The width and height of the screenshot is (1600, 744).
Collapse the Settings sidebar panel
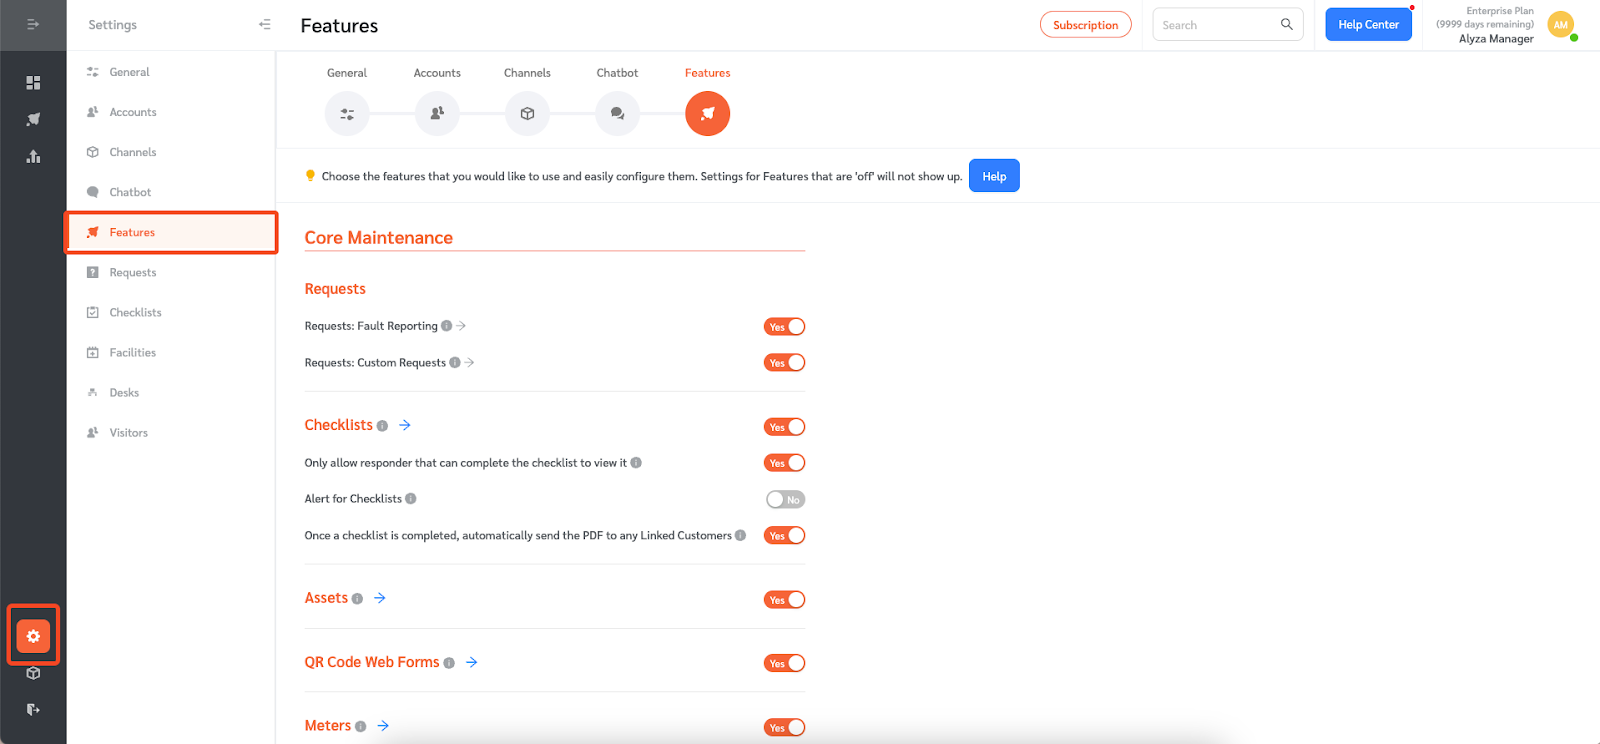click(264, 24)
